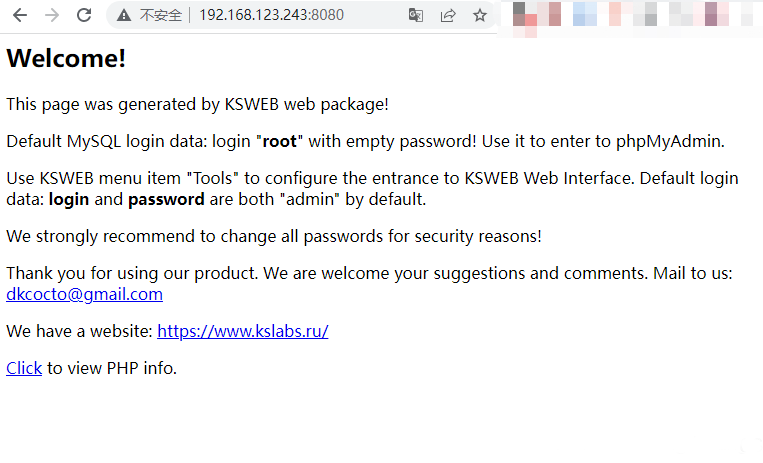
Task: Click the "Welcome!" heading
Action: 66,58
